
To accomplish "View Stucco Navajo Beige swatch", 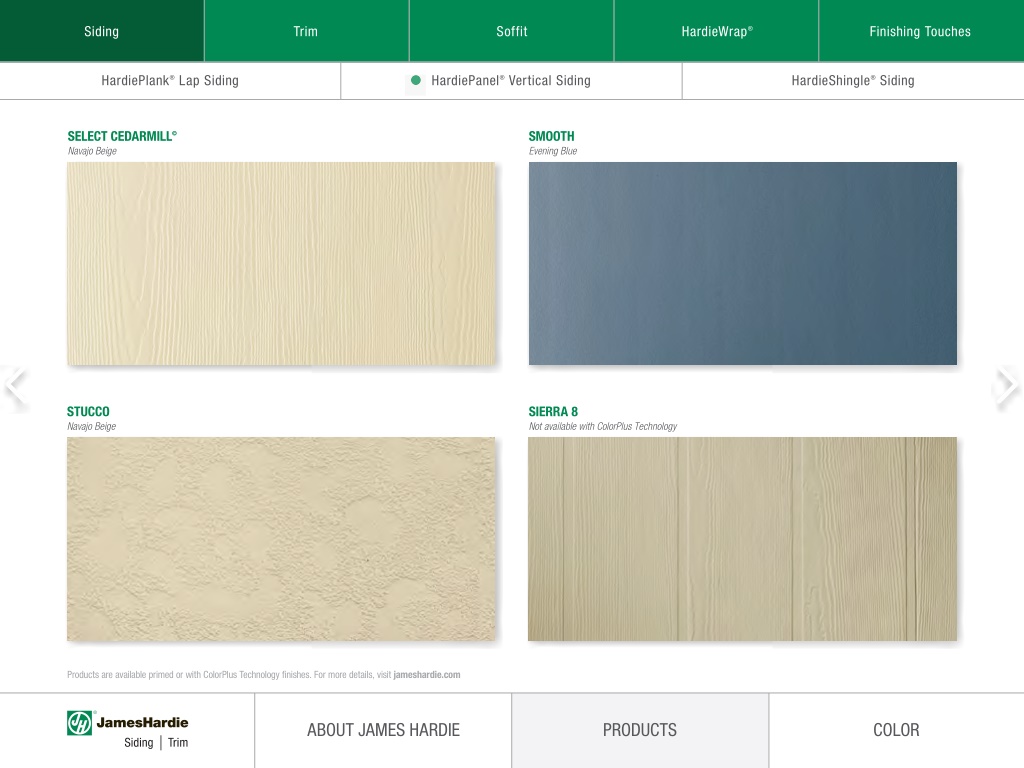I will coord(281,539).
